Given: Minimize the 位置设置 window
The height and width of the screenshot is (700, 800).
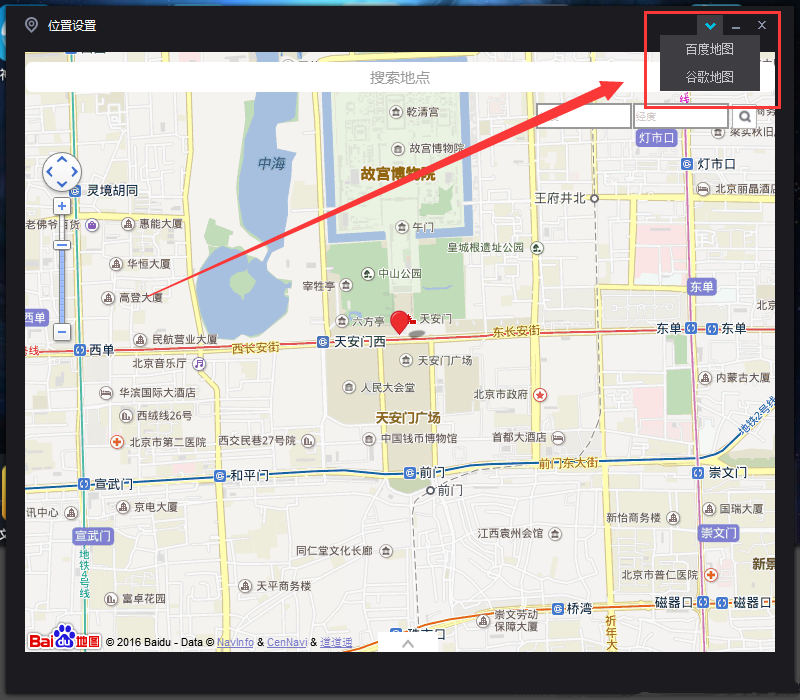Looking at the screenshot, I should (x=736, y=26).
